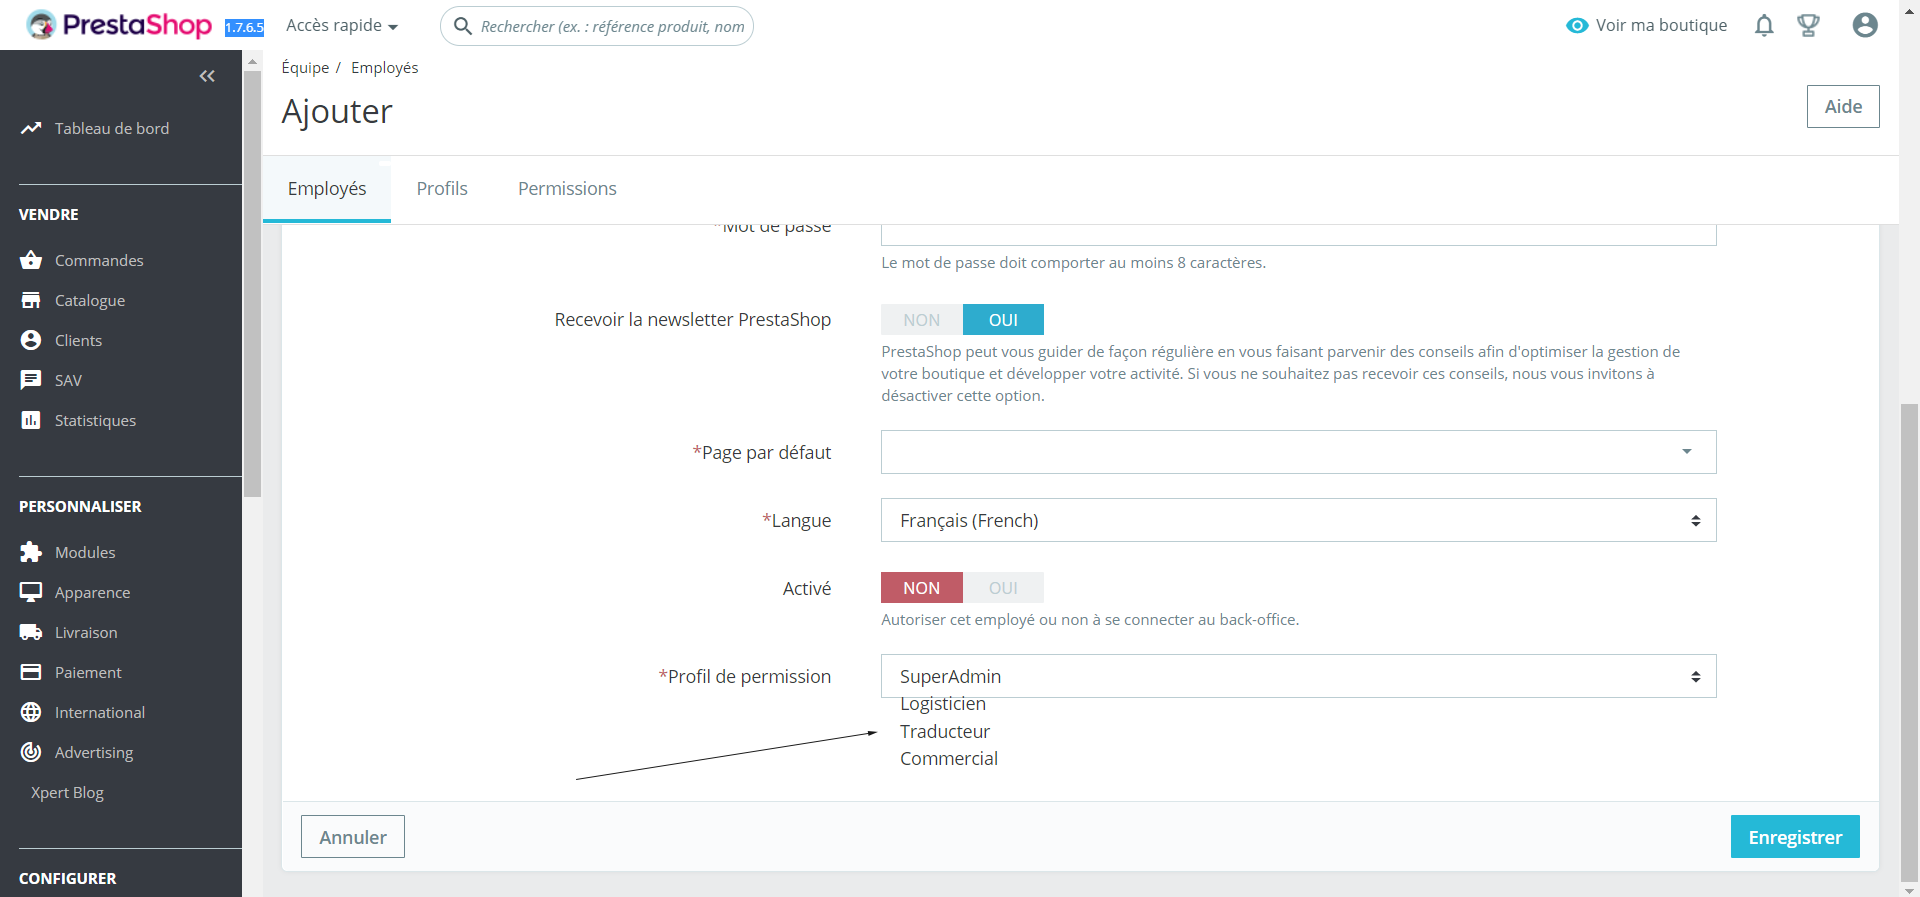Open International globe icon in sidebar

click(x=31, y=712)
